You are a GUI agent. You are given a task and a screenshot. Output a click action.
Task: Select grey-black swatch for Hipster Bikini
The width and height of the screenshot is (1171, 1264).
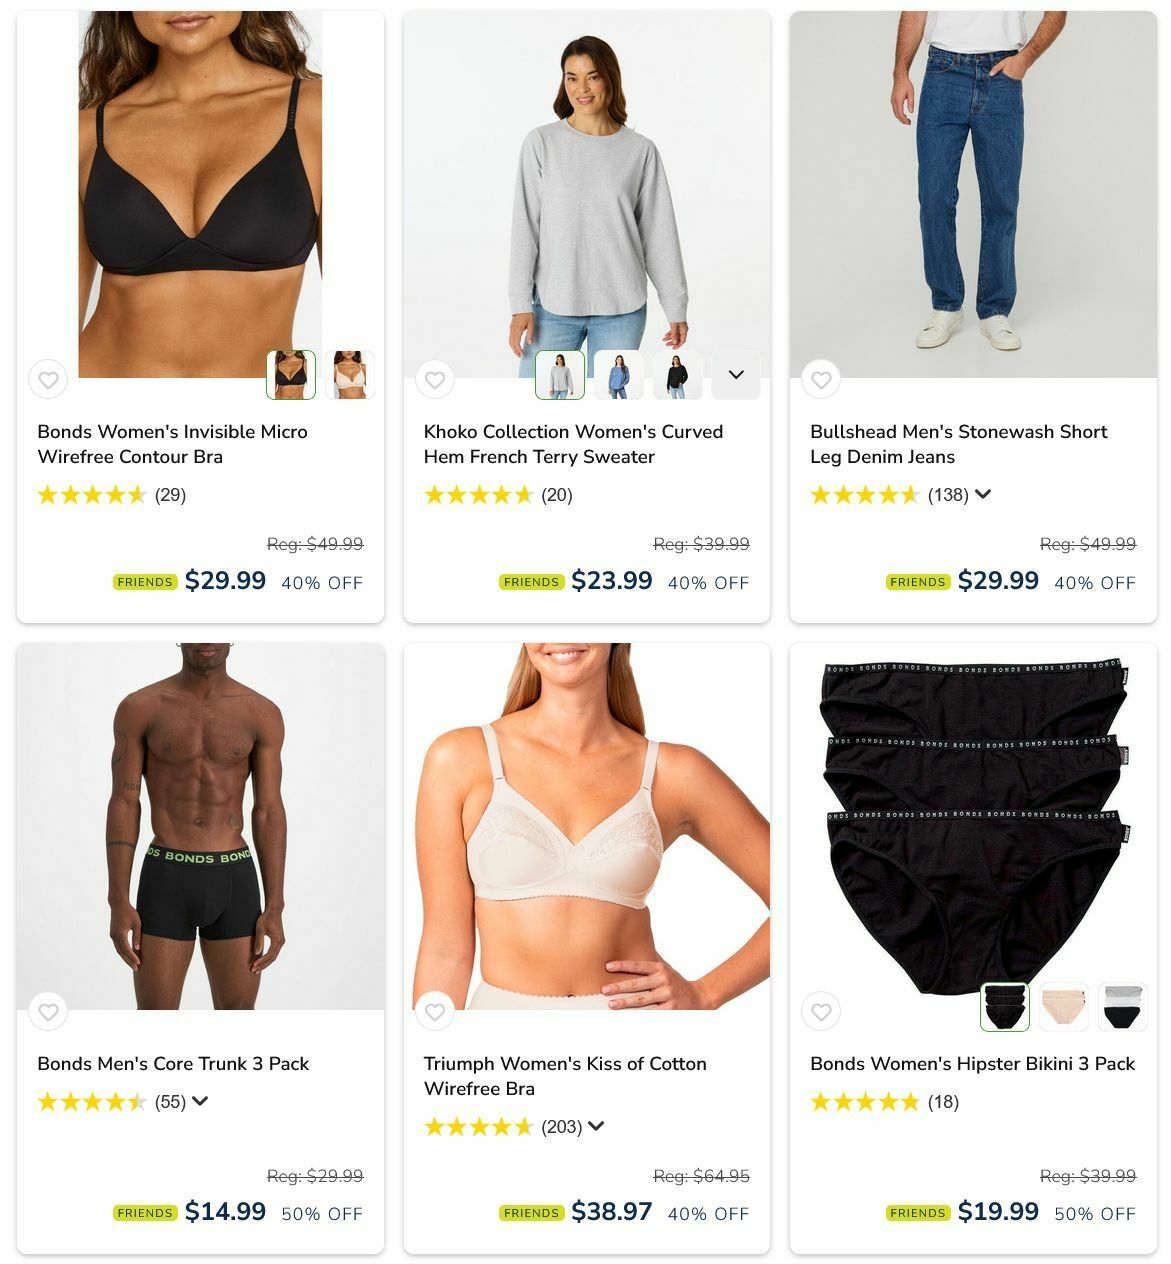tap(1123, 1007)
